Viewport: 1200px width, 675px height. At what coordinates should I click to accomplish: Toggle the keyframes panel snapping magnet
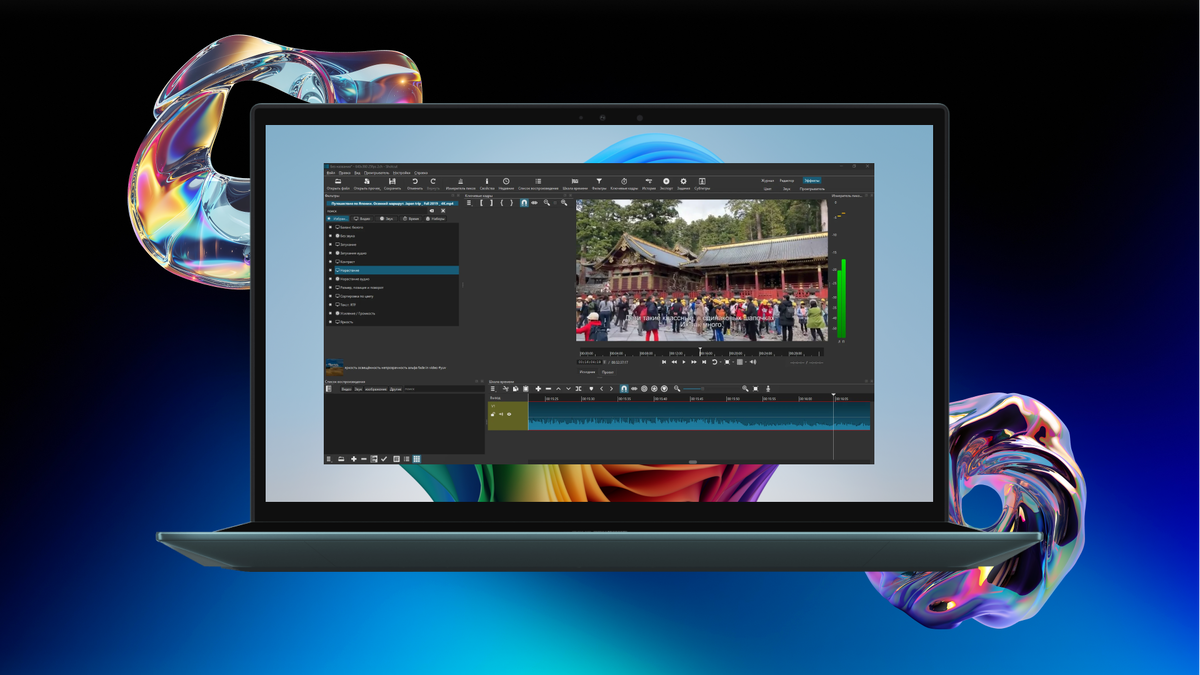point(524,202)
